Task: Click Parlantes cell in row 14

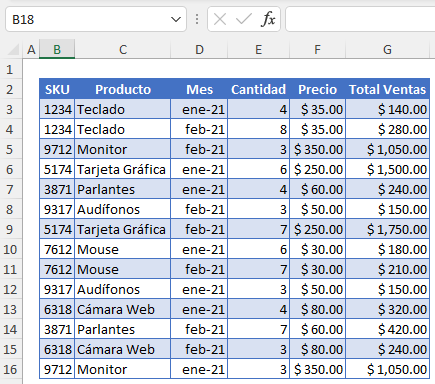Action: click(x=123, y=329)
